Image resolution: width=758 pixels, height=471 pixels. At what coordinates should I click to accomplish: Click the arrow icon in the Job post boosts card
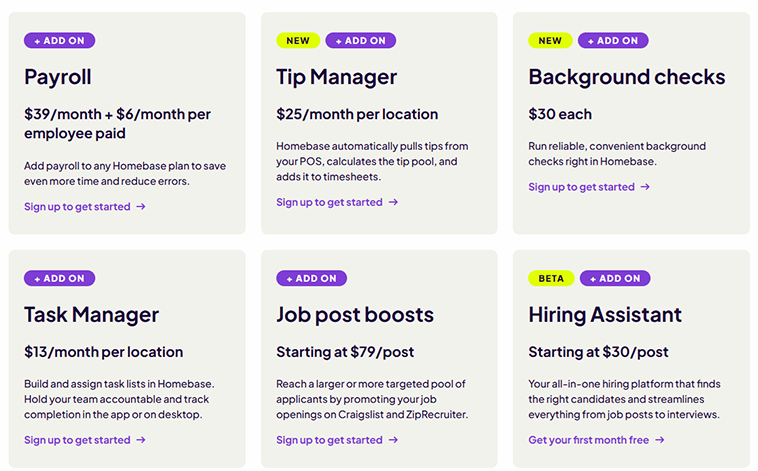pos(393,440)
